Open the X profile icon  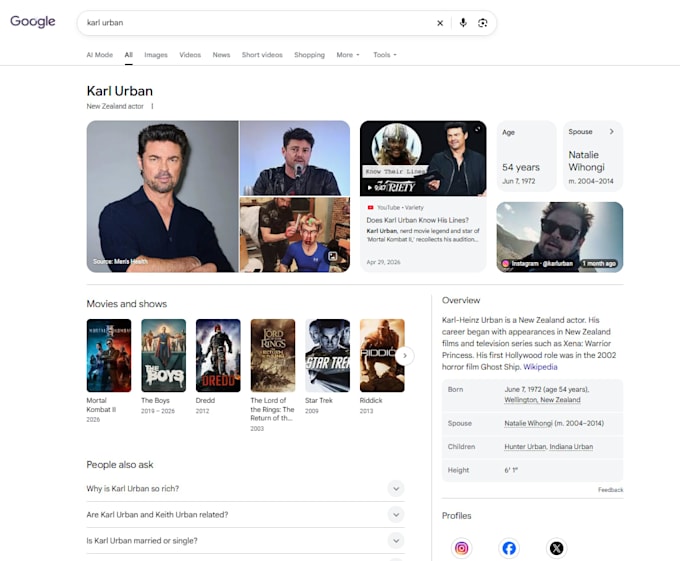(x=556, y=548)
